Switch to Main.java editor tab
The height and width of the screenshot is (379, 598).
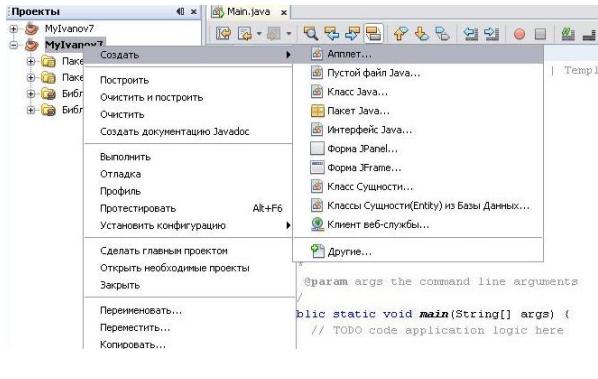249,12
